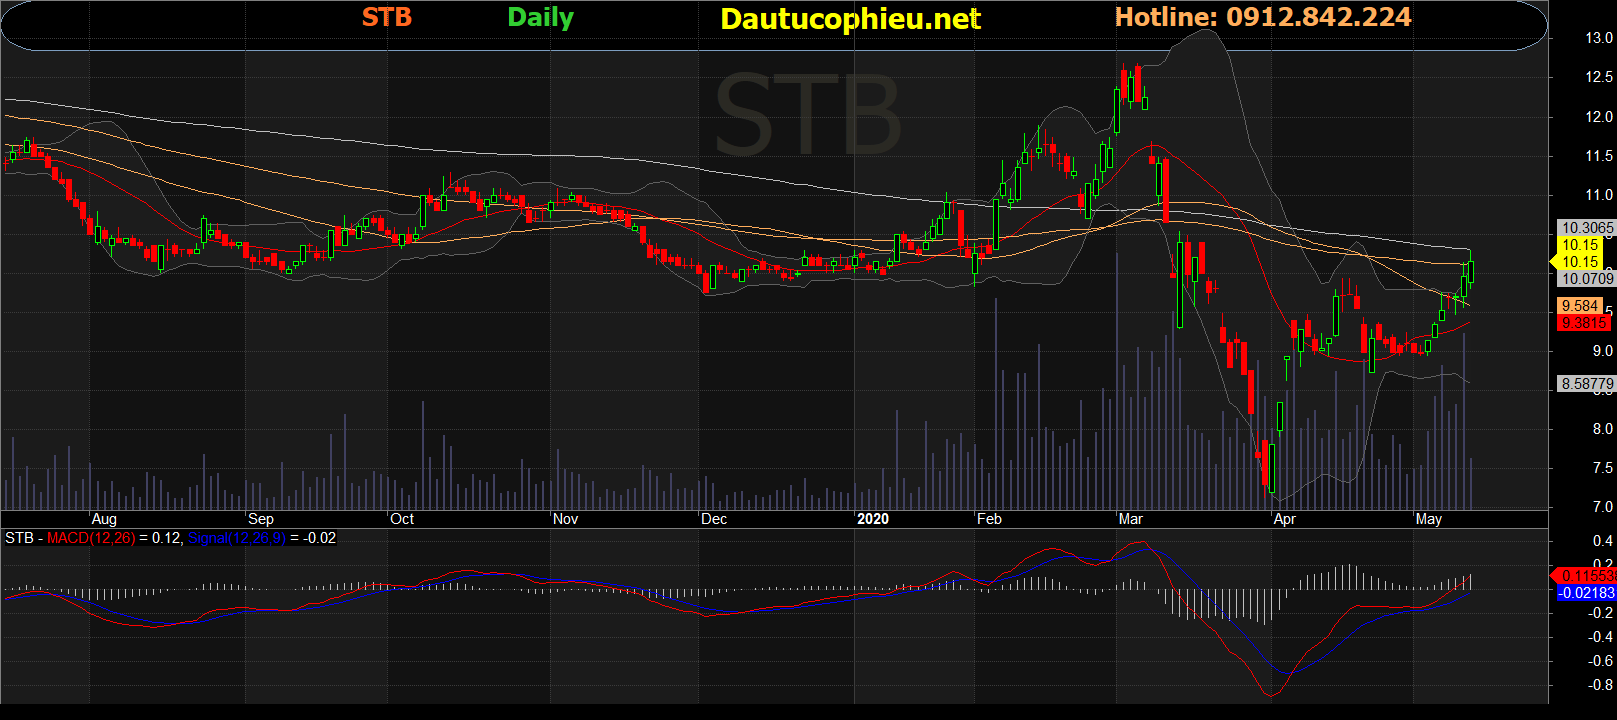
Task: Select the gray 8.58779 lower band tag
Action: [1587, 384]
